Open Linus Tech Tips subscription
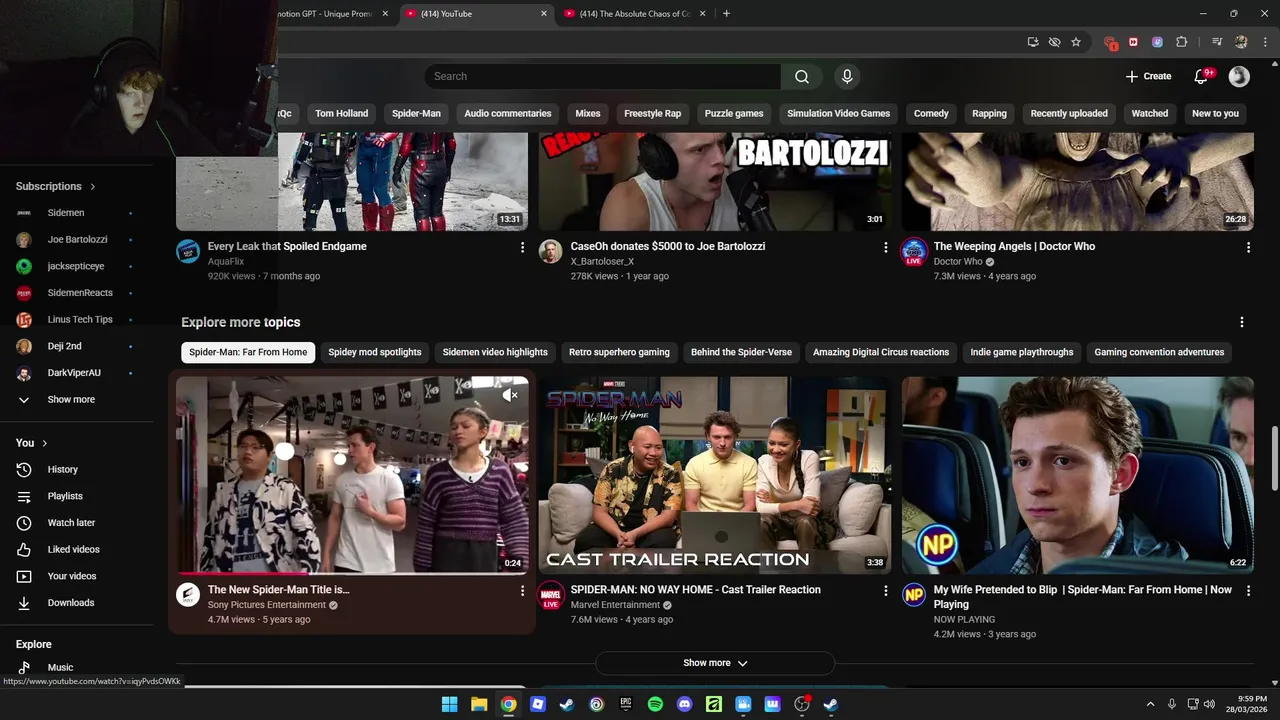The width and height of the screenshot is (1280, 720). (78, 320)
